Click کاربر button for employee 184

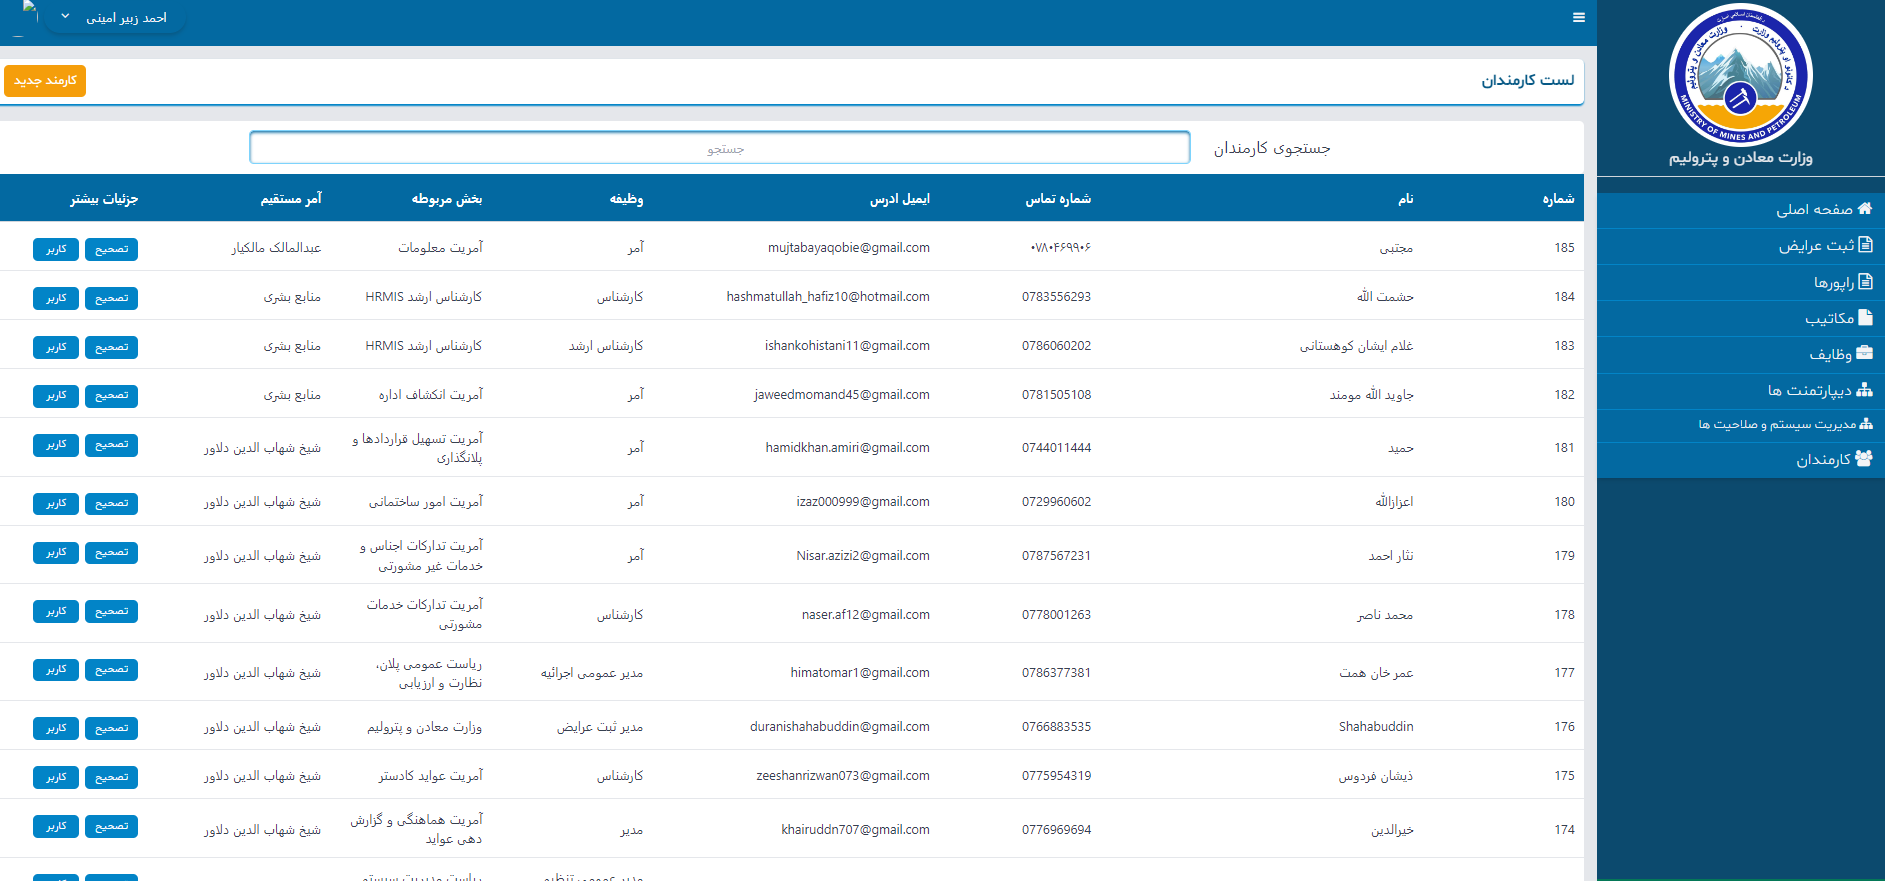click(x=56, y=298)
